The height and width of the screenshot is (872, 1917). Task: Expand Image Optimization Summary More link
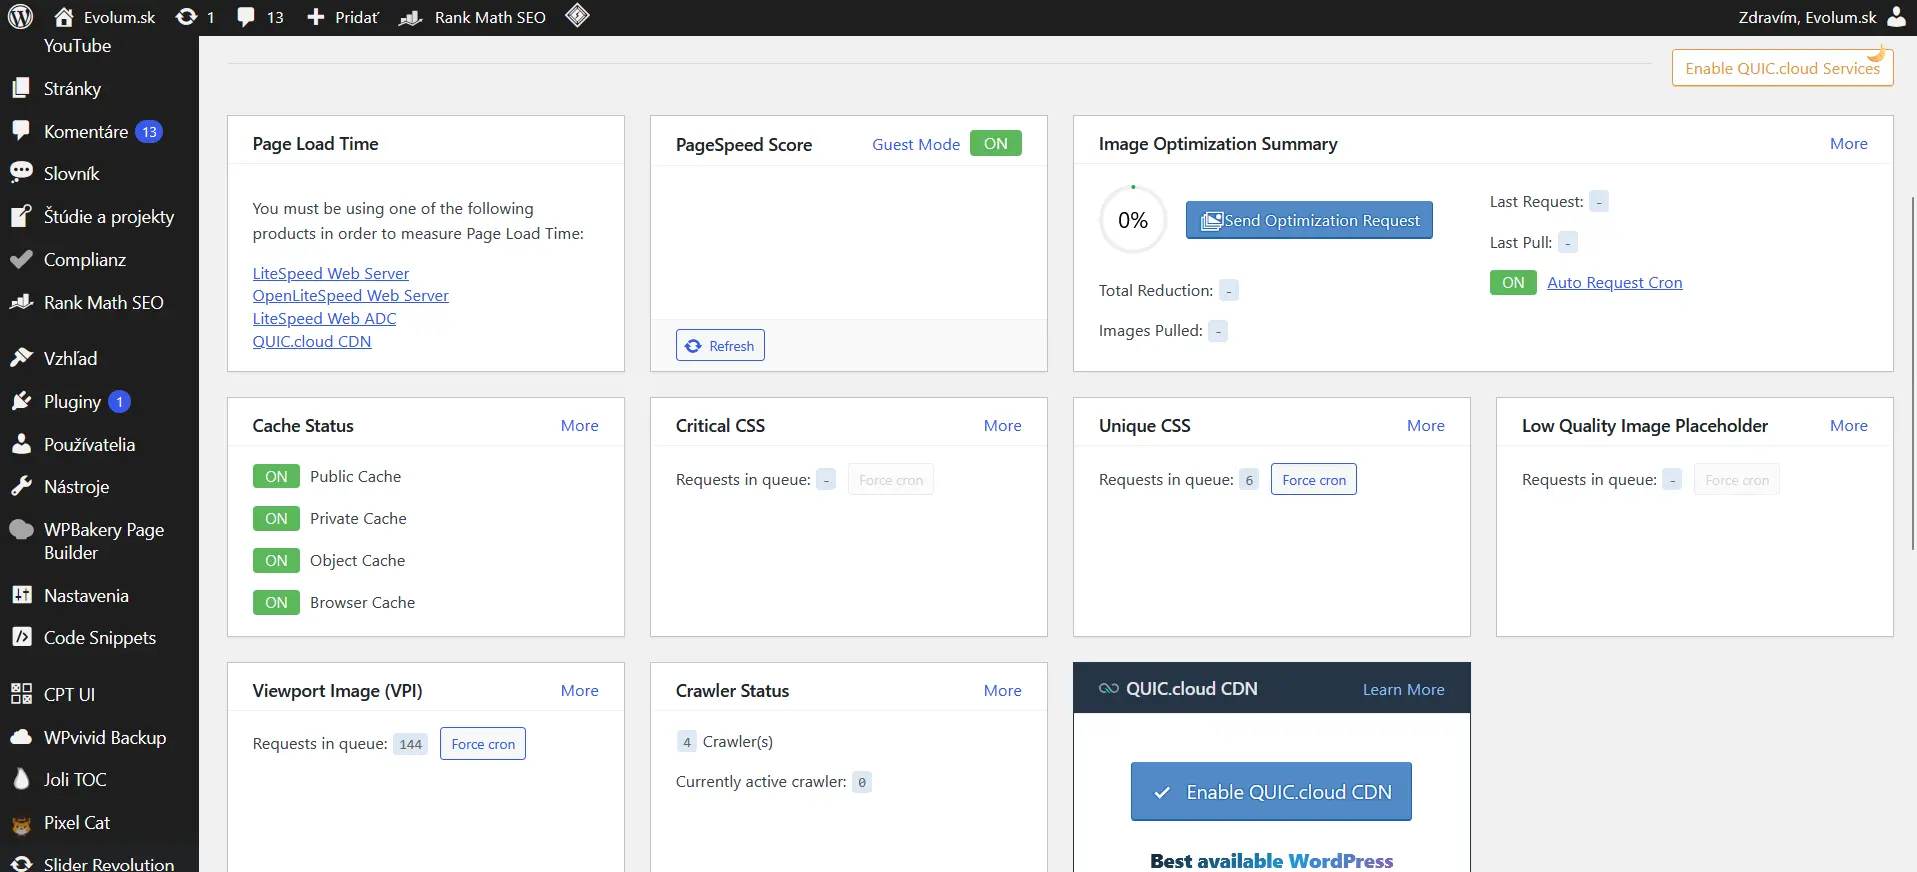1848,144
